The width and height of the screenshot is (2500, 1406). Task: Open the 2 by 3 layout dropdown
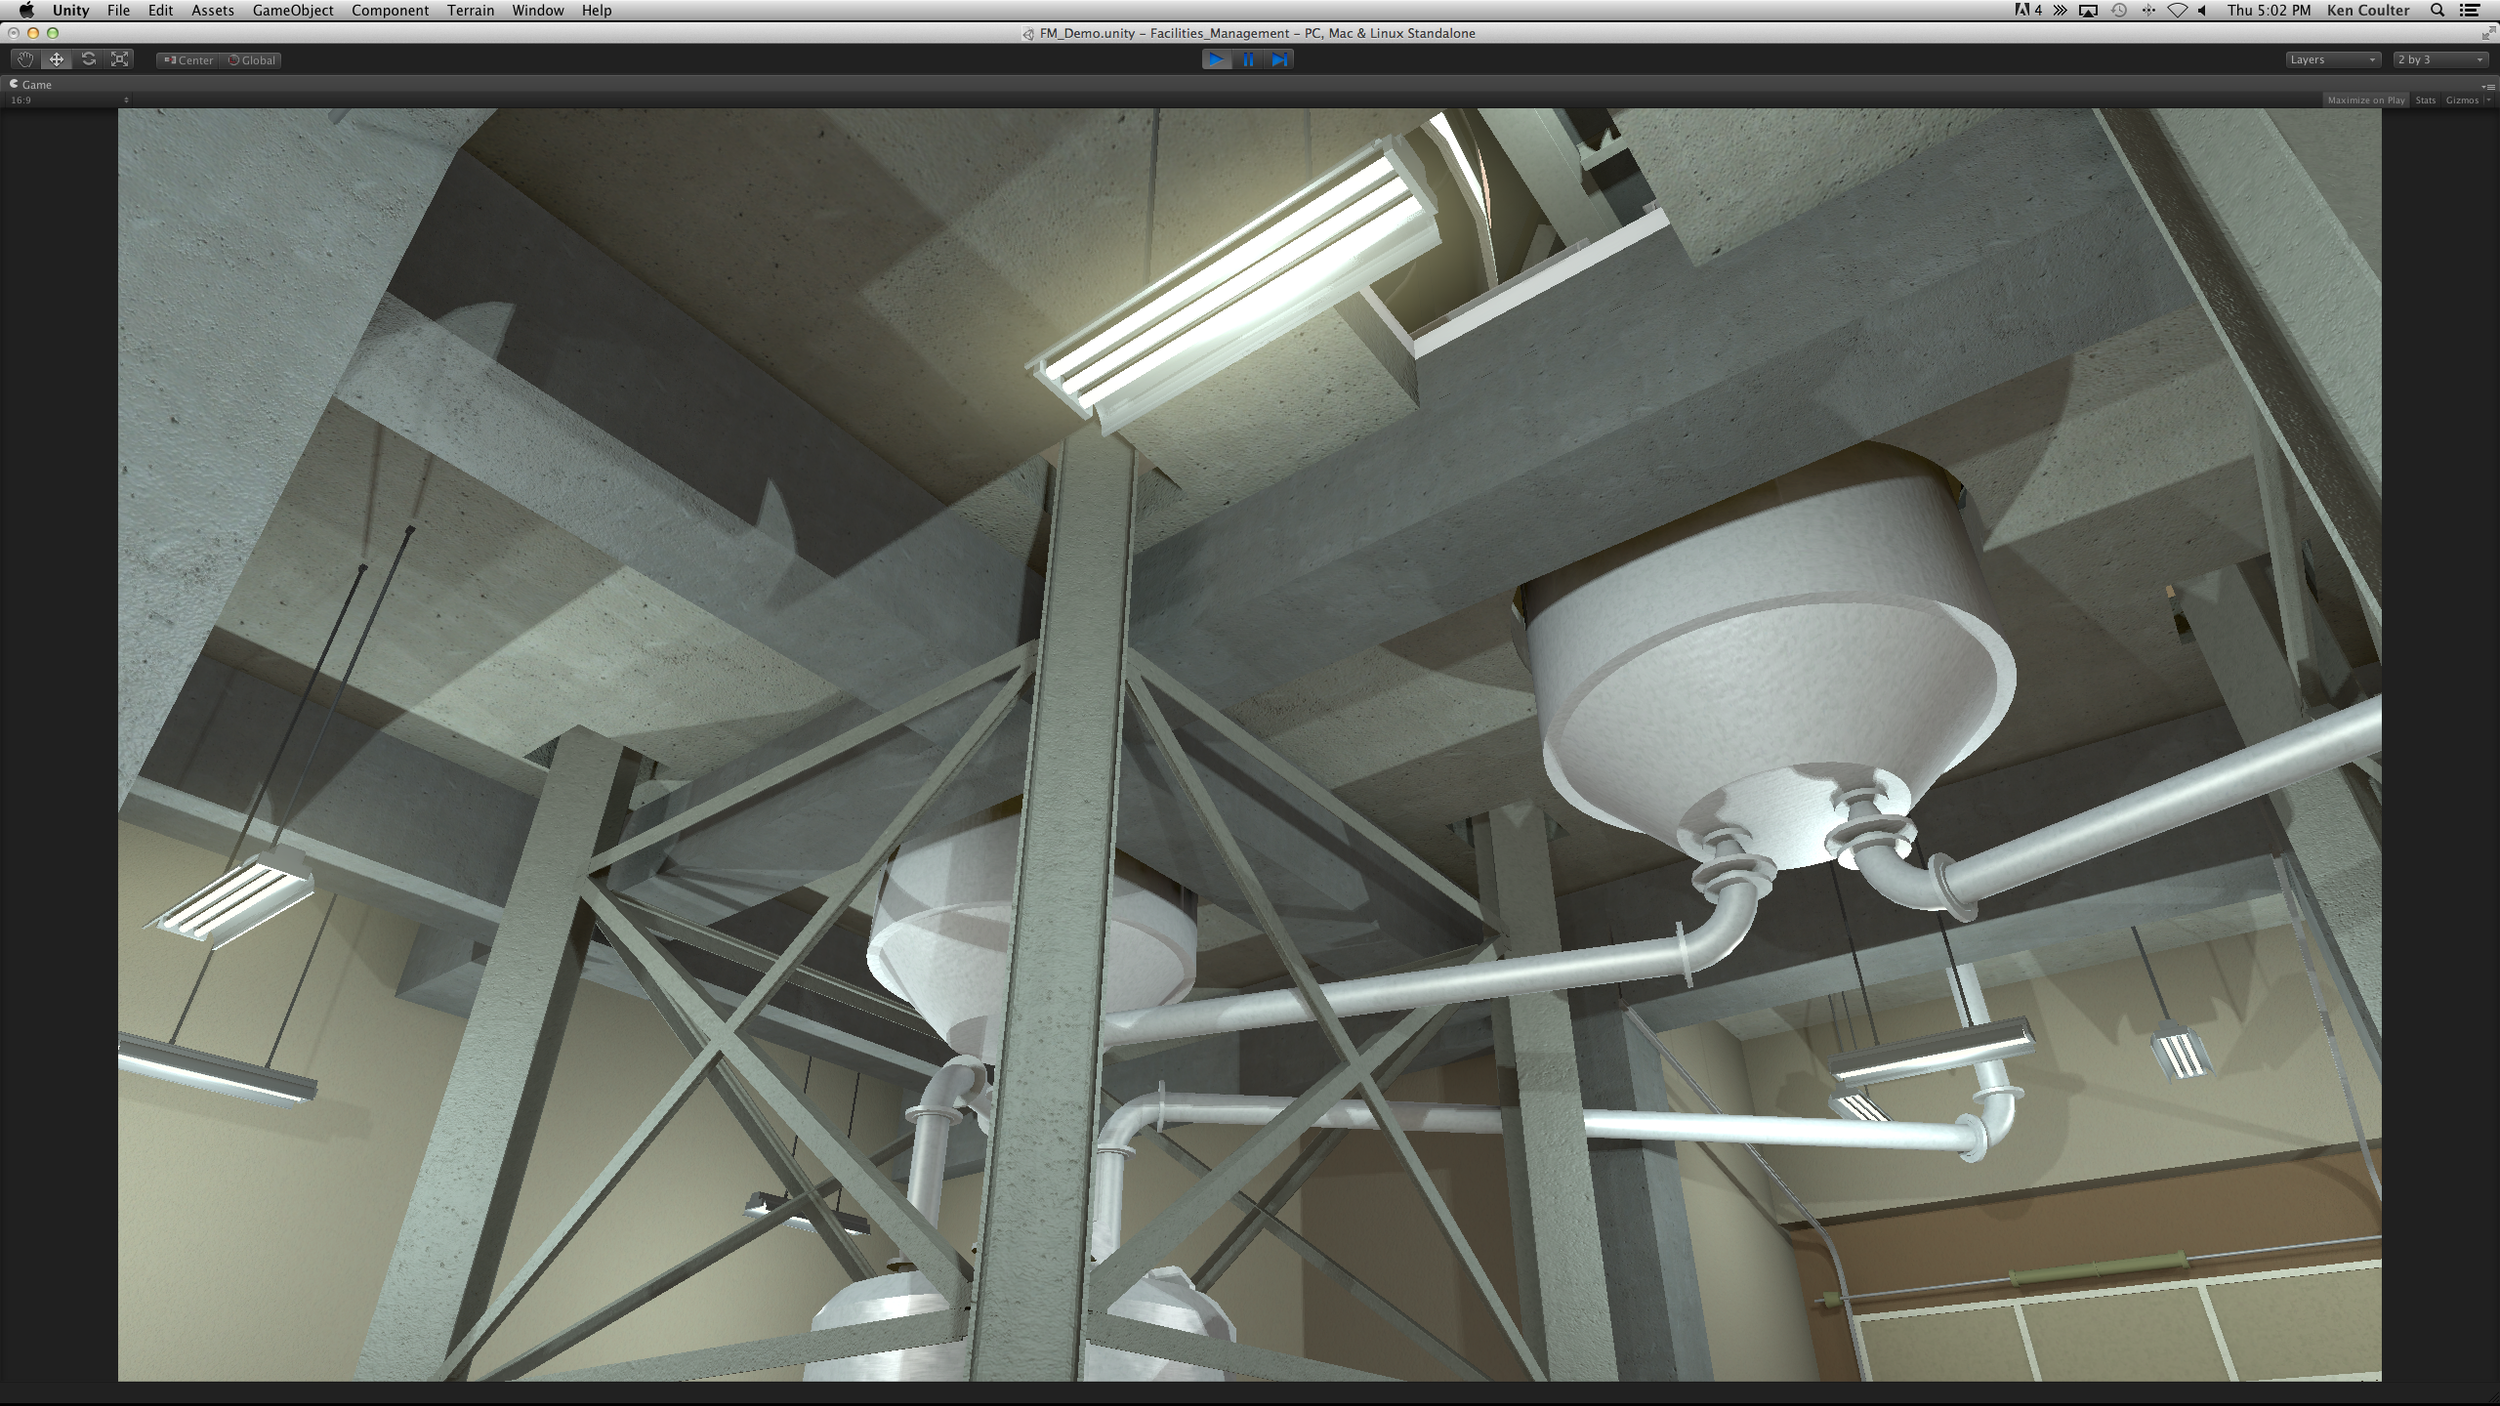coord(2440,60)
